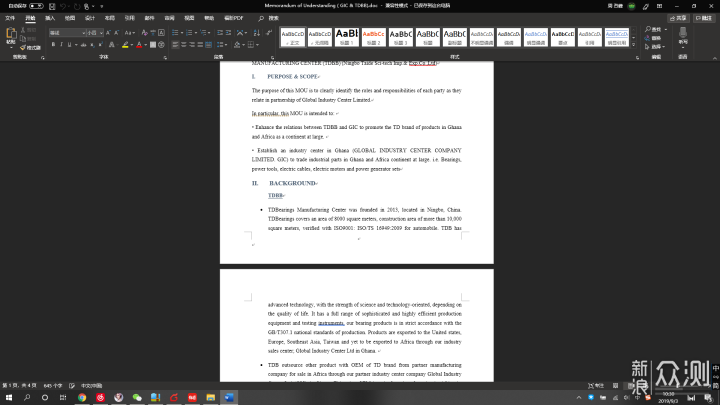Select the Heading 1 (标题 1) style

[347, 36]
